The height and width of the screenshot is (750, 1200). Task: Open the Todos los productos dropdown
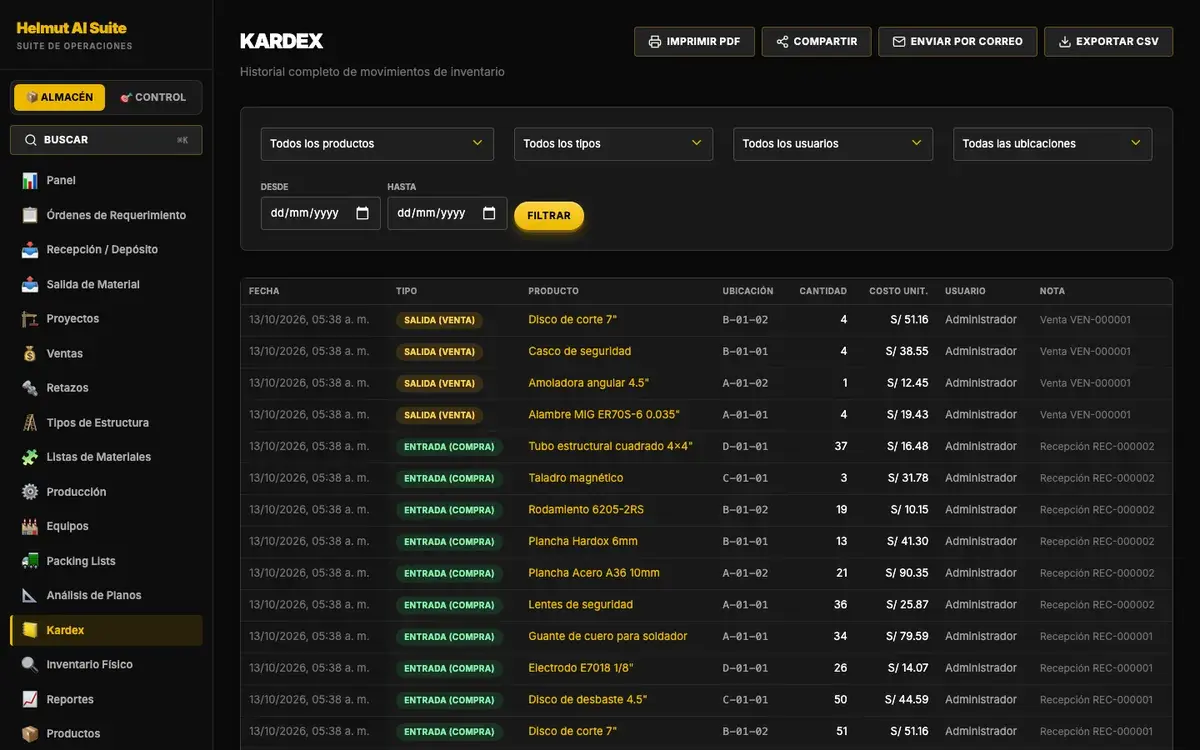pos(377,144)
